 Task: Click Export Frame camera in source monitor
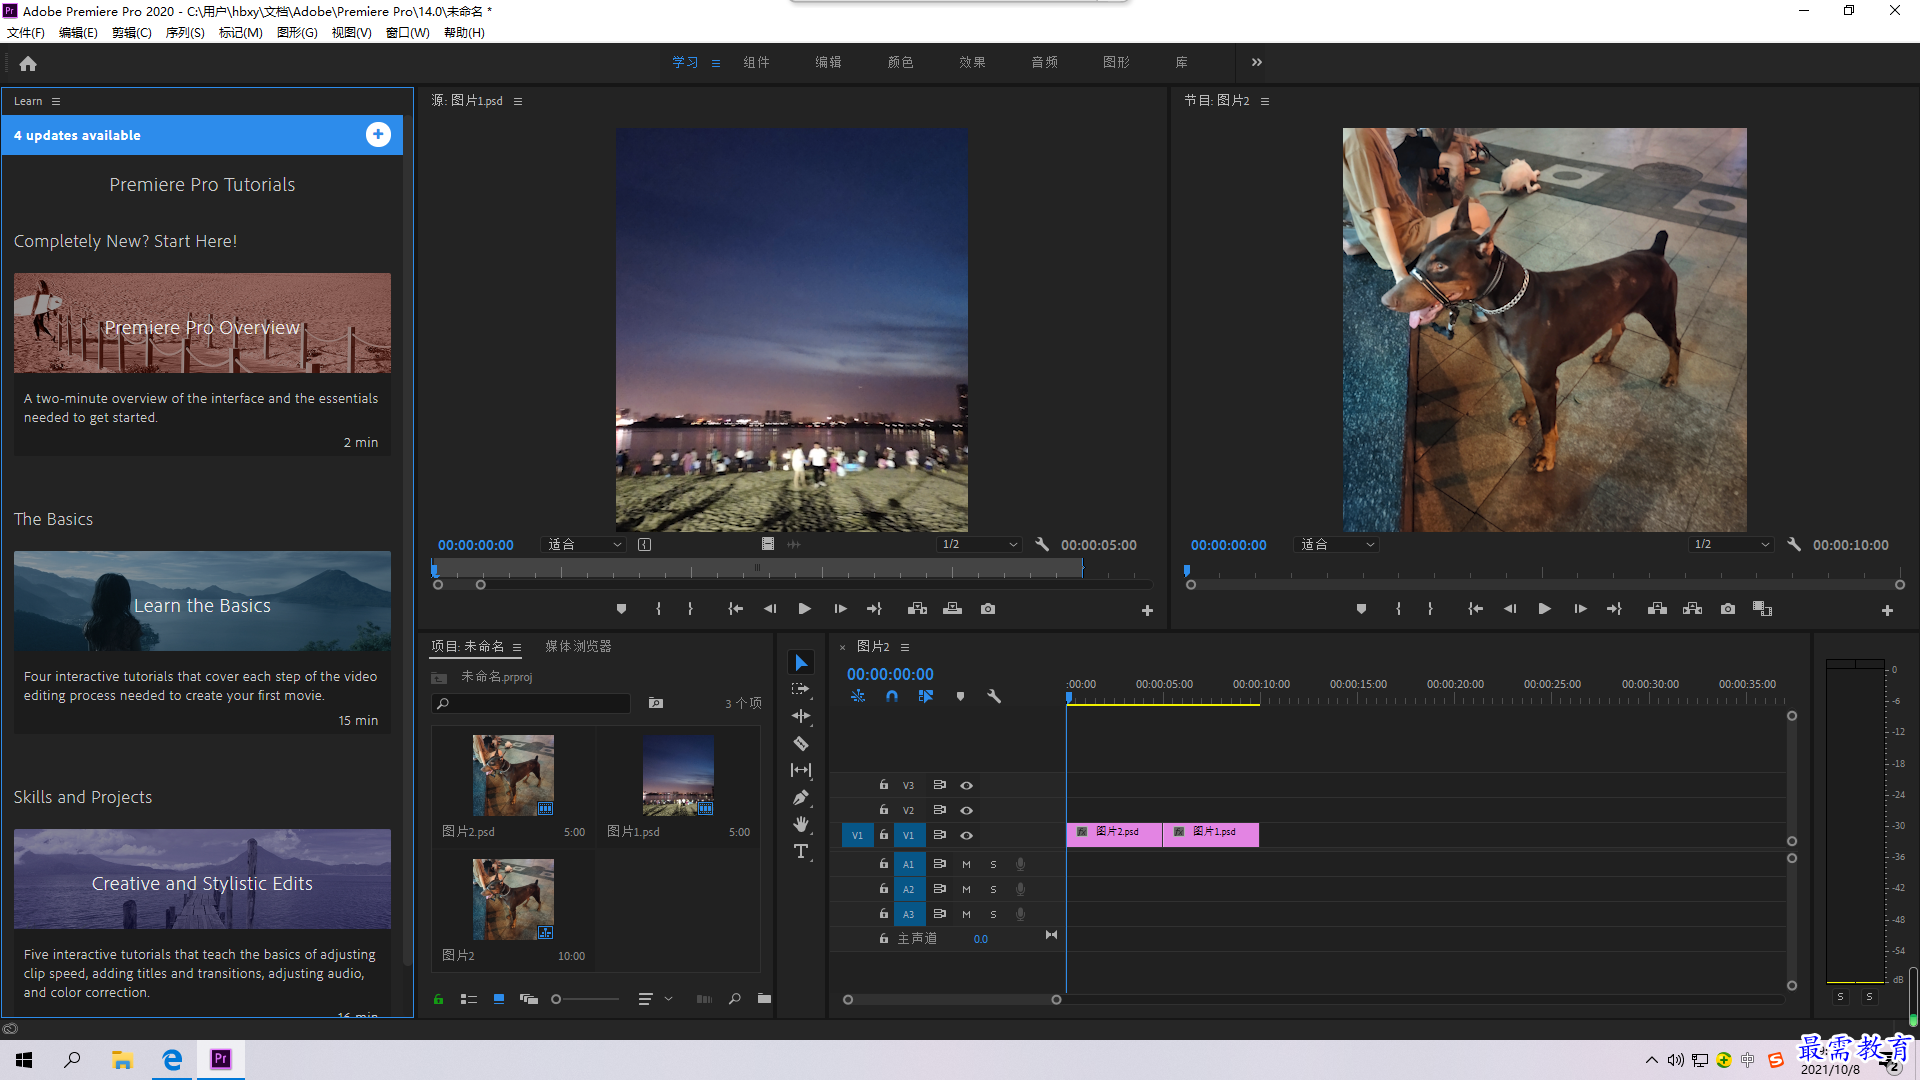click(x=988, y=609)
